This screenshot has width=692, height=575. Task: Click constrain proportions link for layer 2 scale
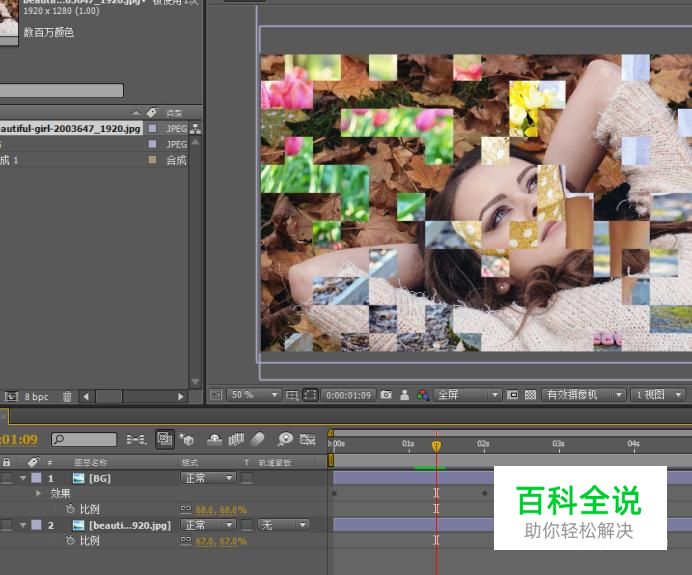[x=186, y=541]
